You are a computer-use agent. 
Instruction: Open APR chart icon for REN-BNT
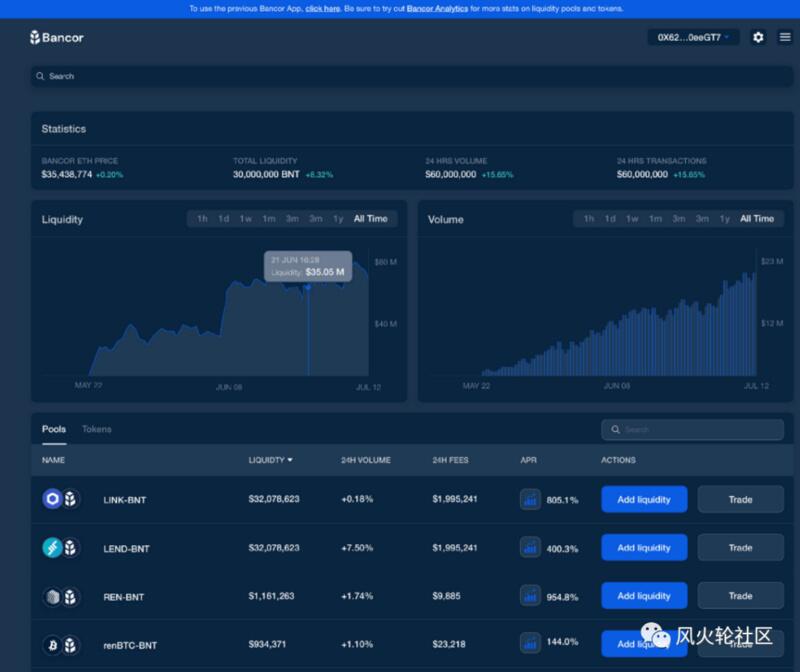tap(530, 595)
